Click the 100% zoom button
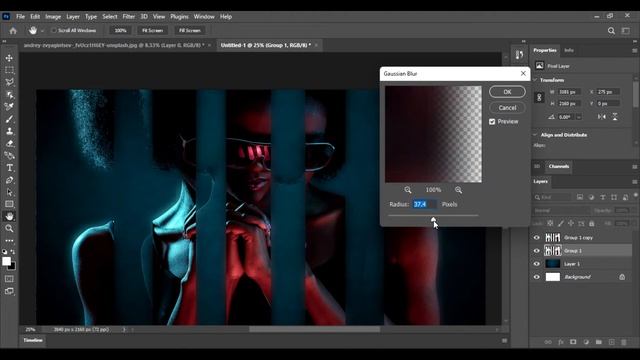 (120, 31)
